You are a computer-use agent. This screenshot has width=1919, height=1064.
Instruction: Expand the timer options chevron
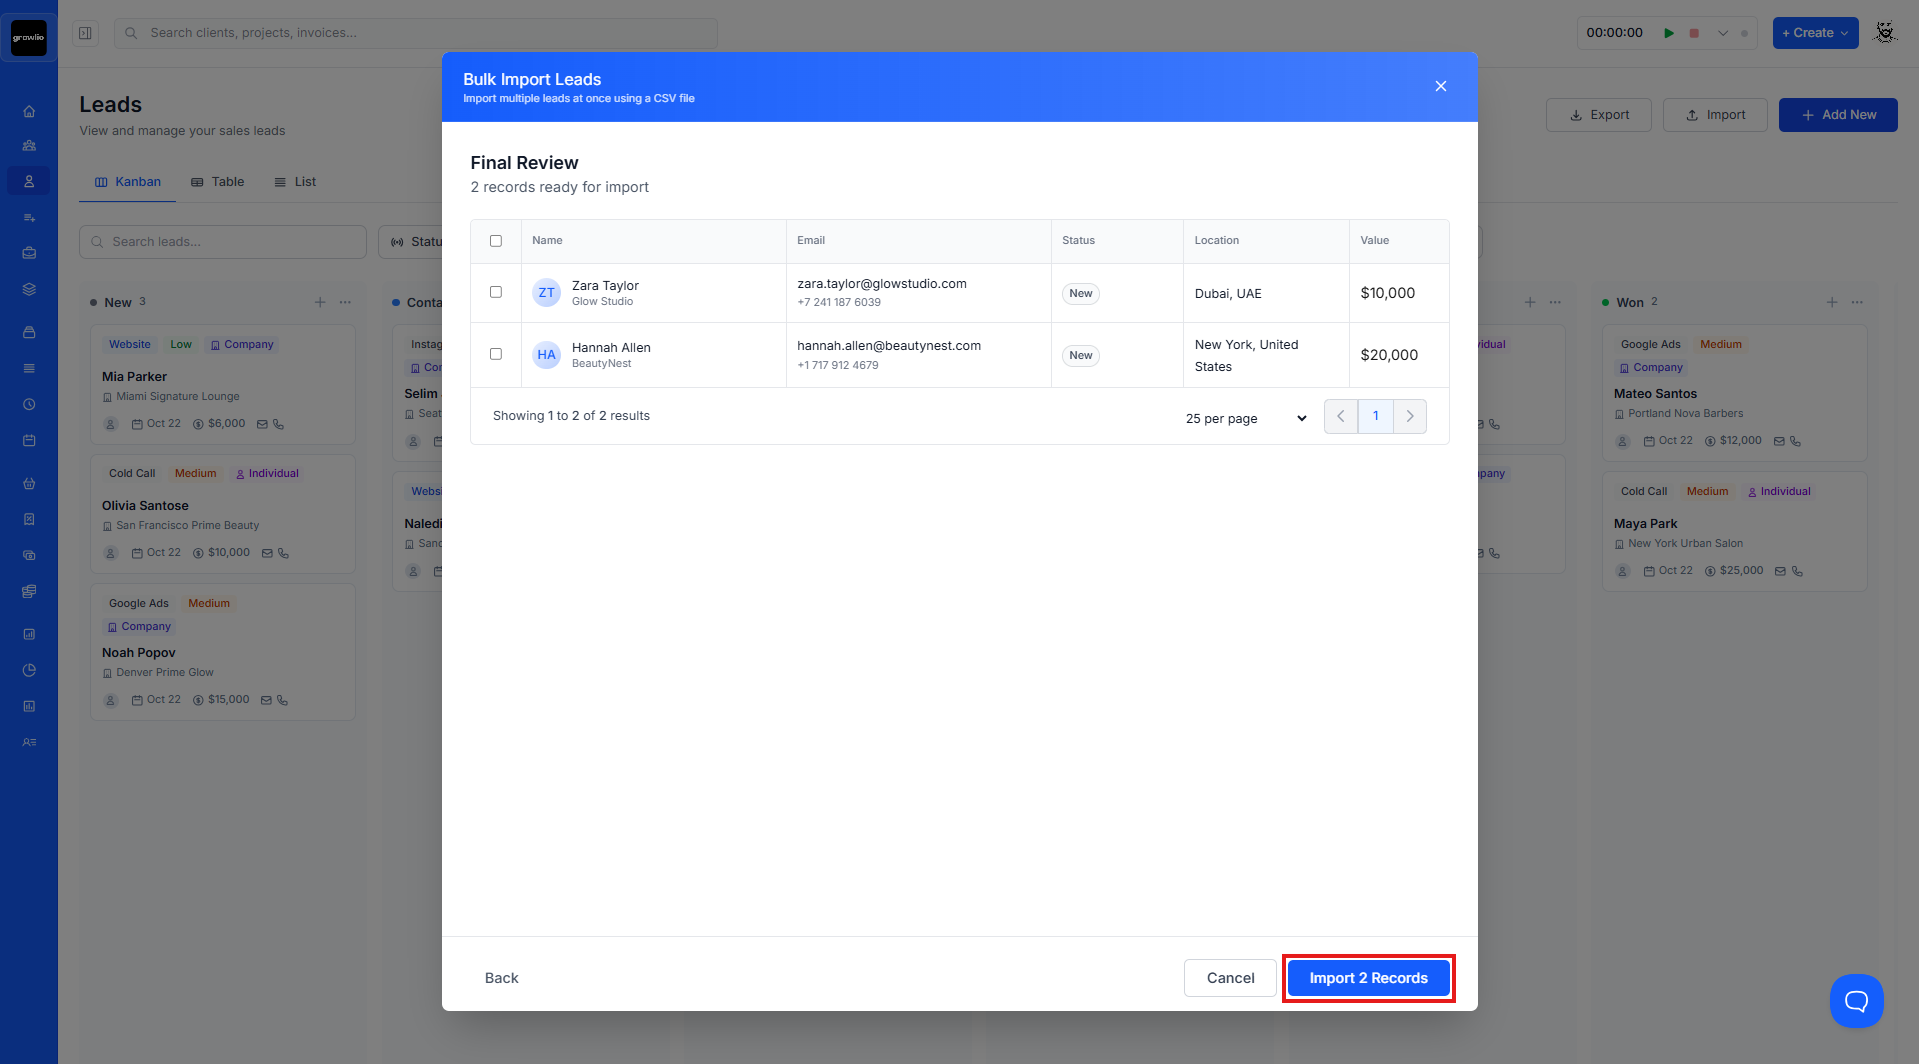[x=1722, y=33]
